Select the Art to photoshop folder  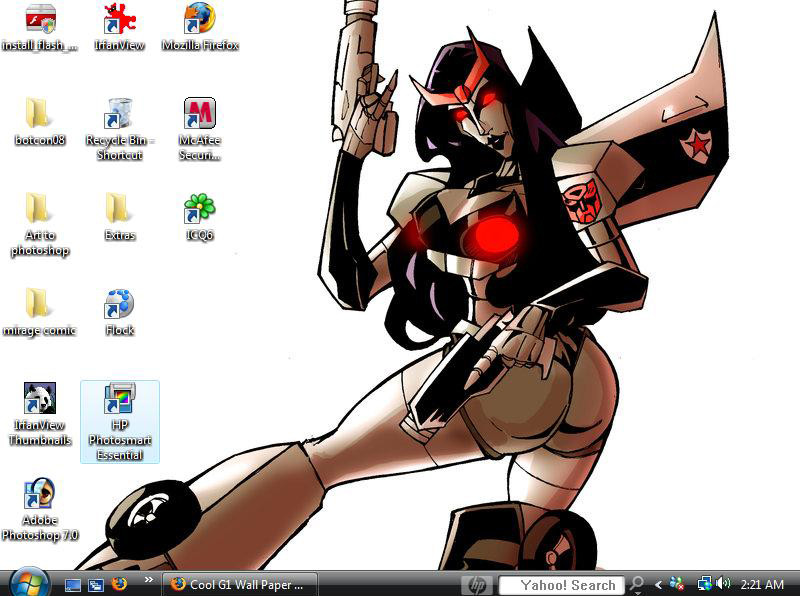point(40,225)
